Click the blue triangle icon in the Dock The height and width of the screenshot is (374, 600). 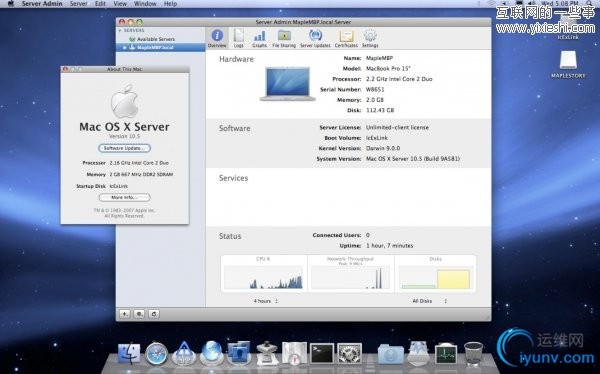click(184, 353)
